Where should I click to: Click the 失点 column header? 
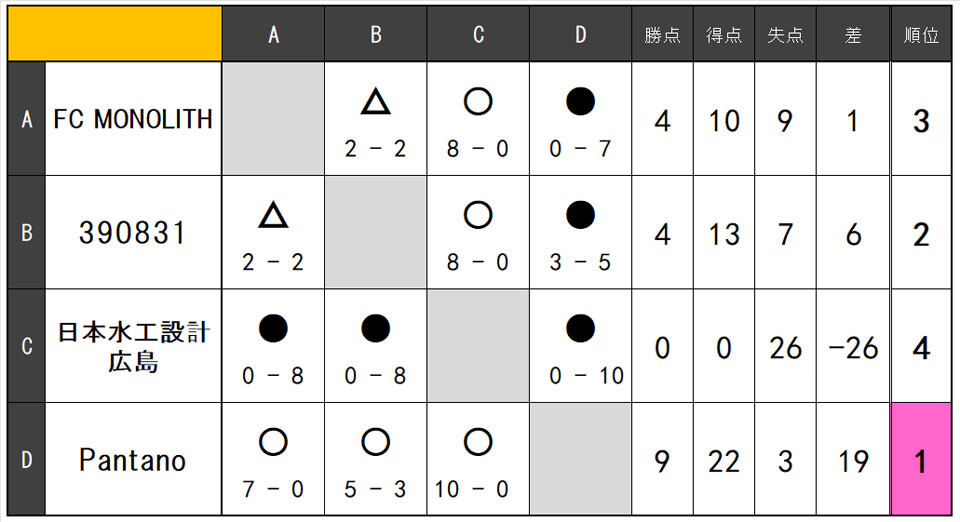785,35
